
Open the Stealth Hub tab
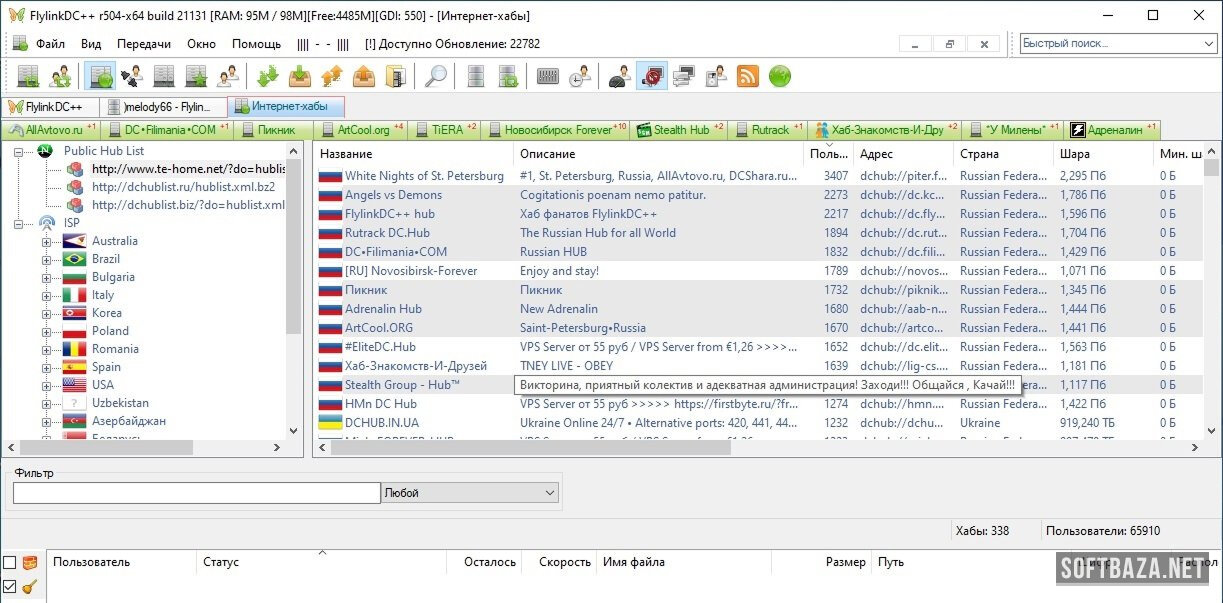[682, 130]
